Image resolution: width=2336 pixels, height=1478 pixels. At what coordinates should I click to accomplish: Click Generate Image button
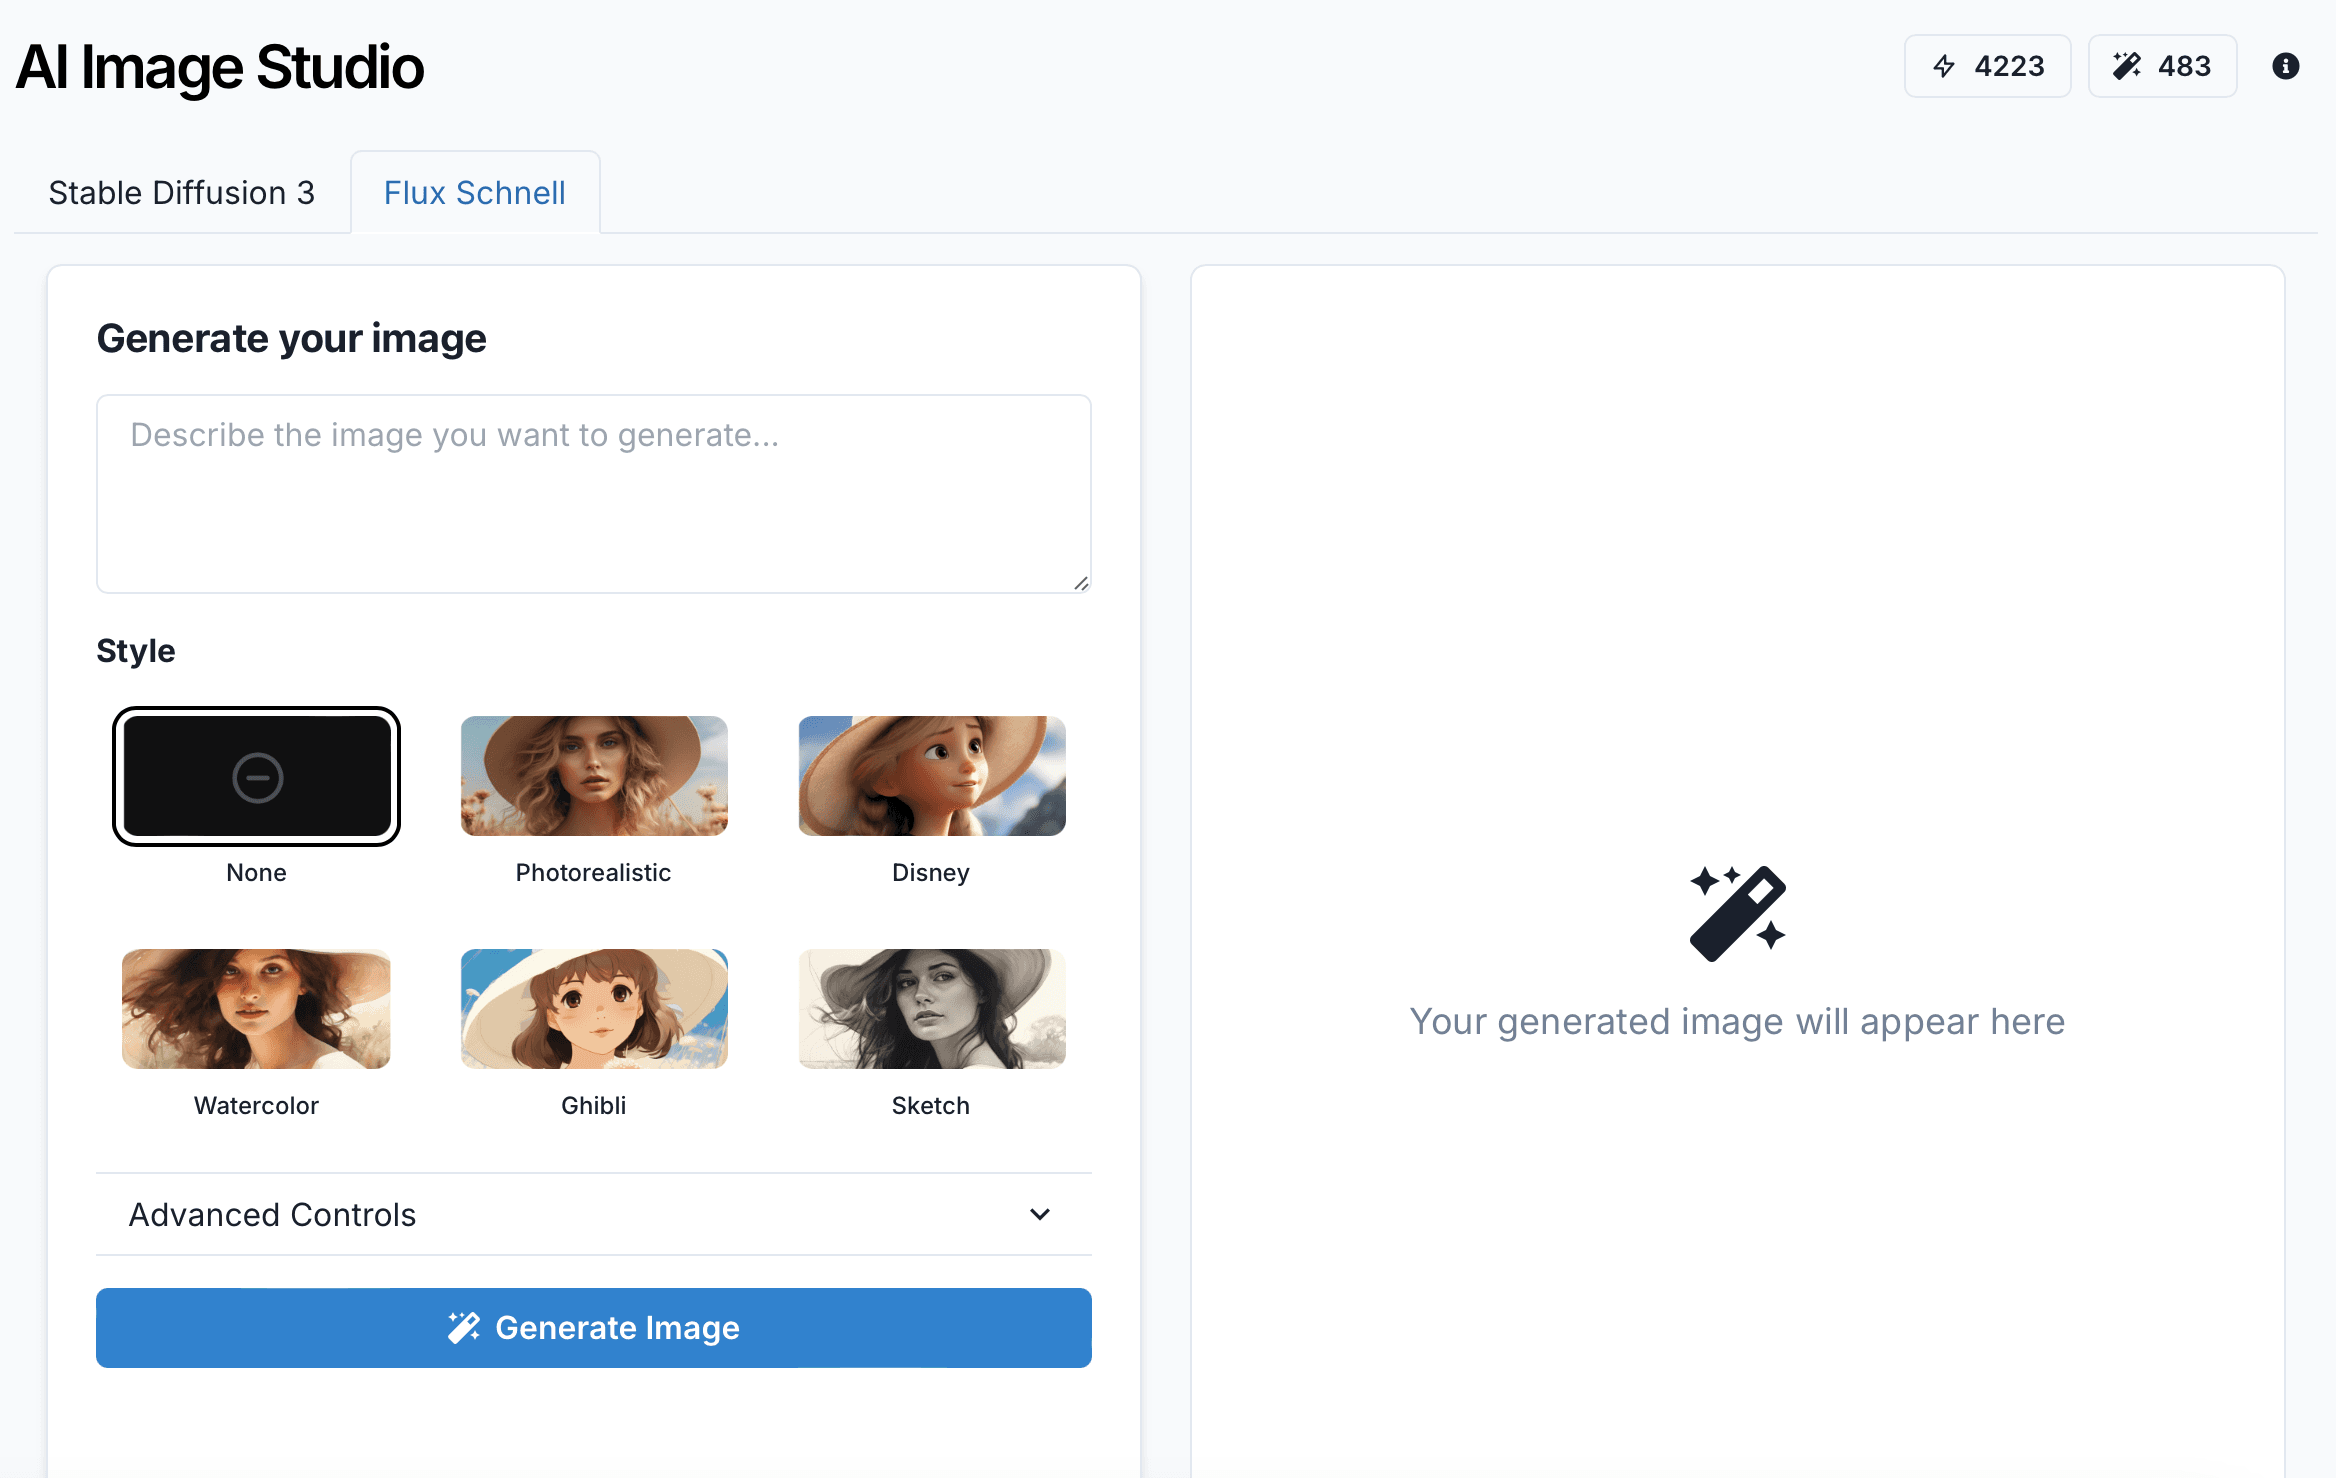point(593,1326)
